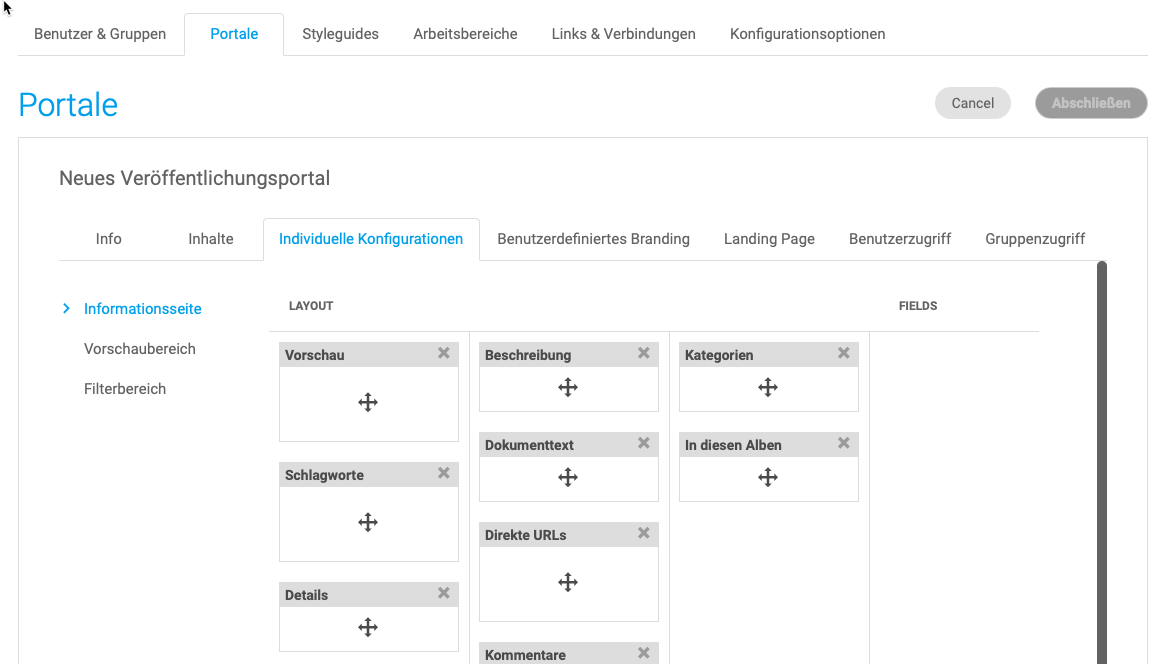This screenshot has height=664, width=1168.
Task: Remove the Kommentare block with its X
Action: [644, 654]
